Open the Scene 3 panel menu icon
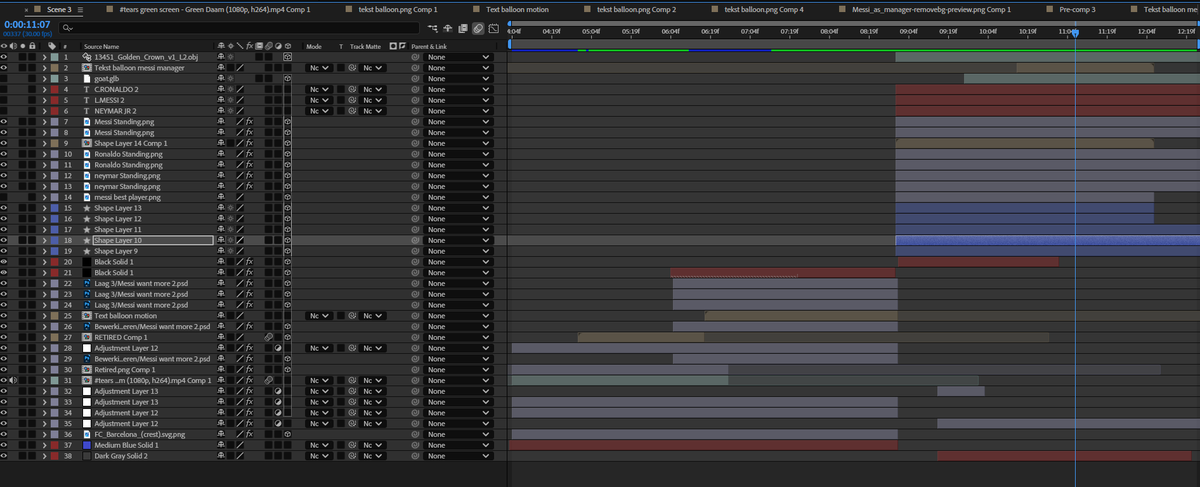1200x487 pixels. pos(81,8)
